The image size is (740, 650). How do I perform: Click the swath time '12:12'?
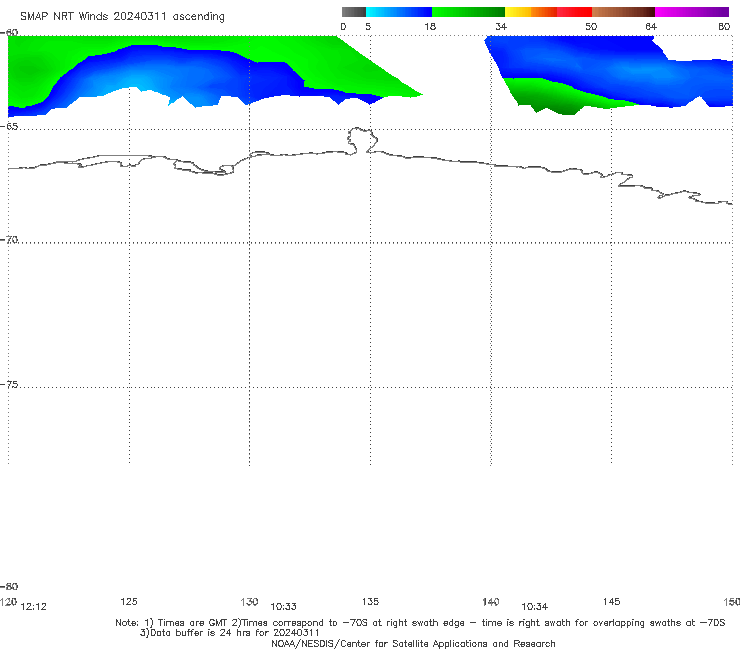[34, 607]
